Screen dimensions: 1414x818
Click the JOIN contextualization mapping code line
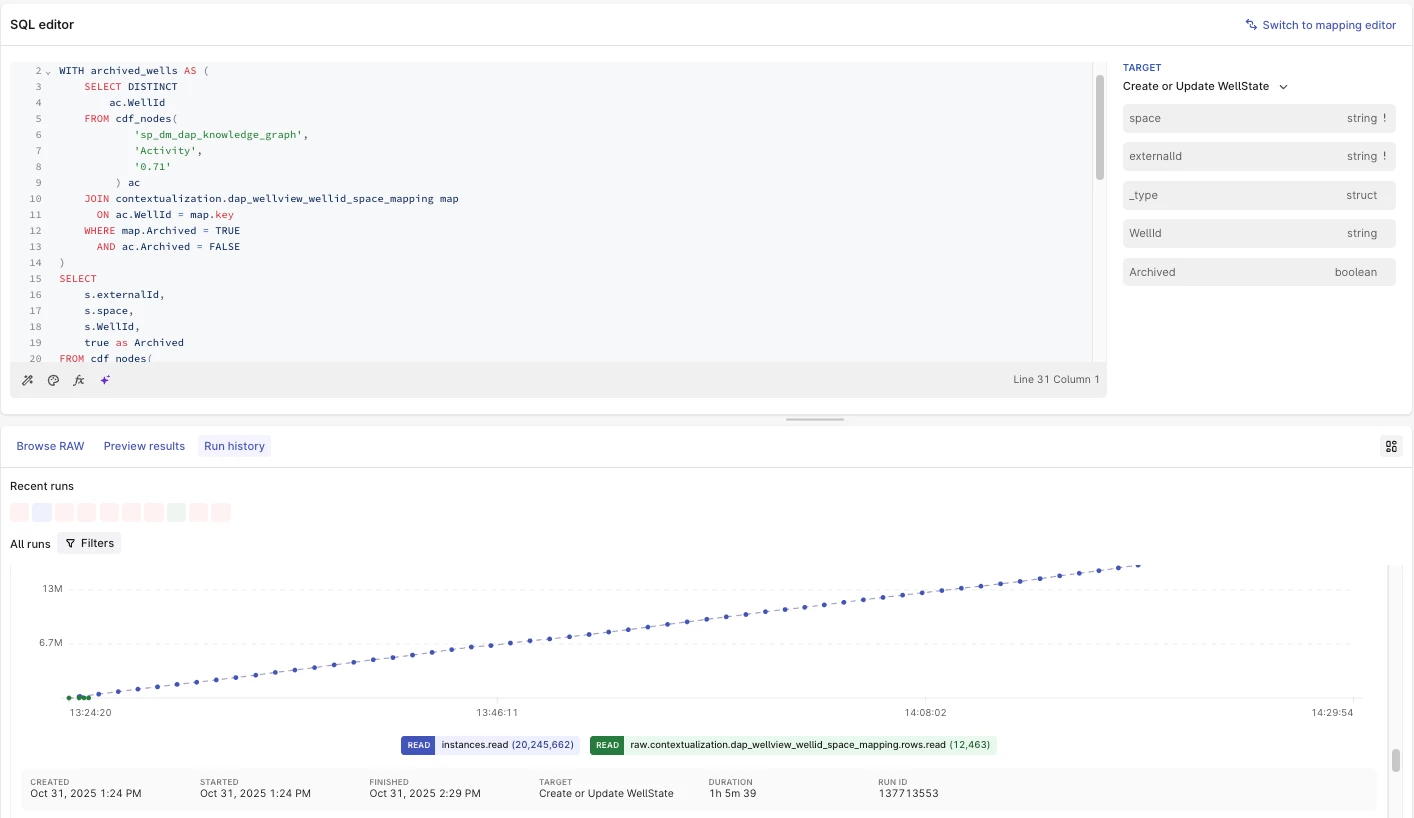point(271,199)
